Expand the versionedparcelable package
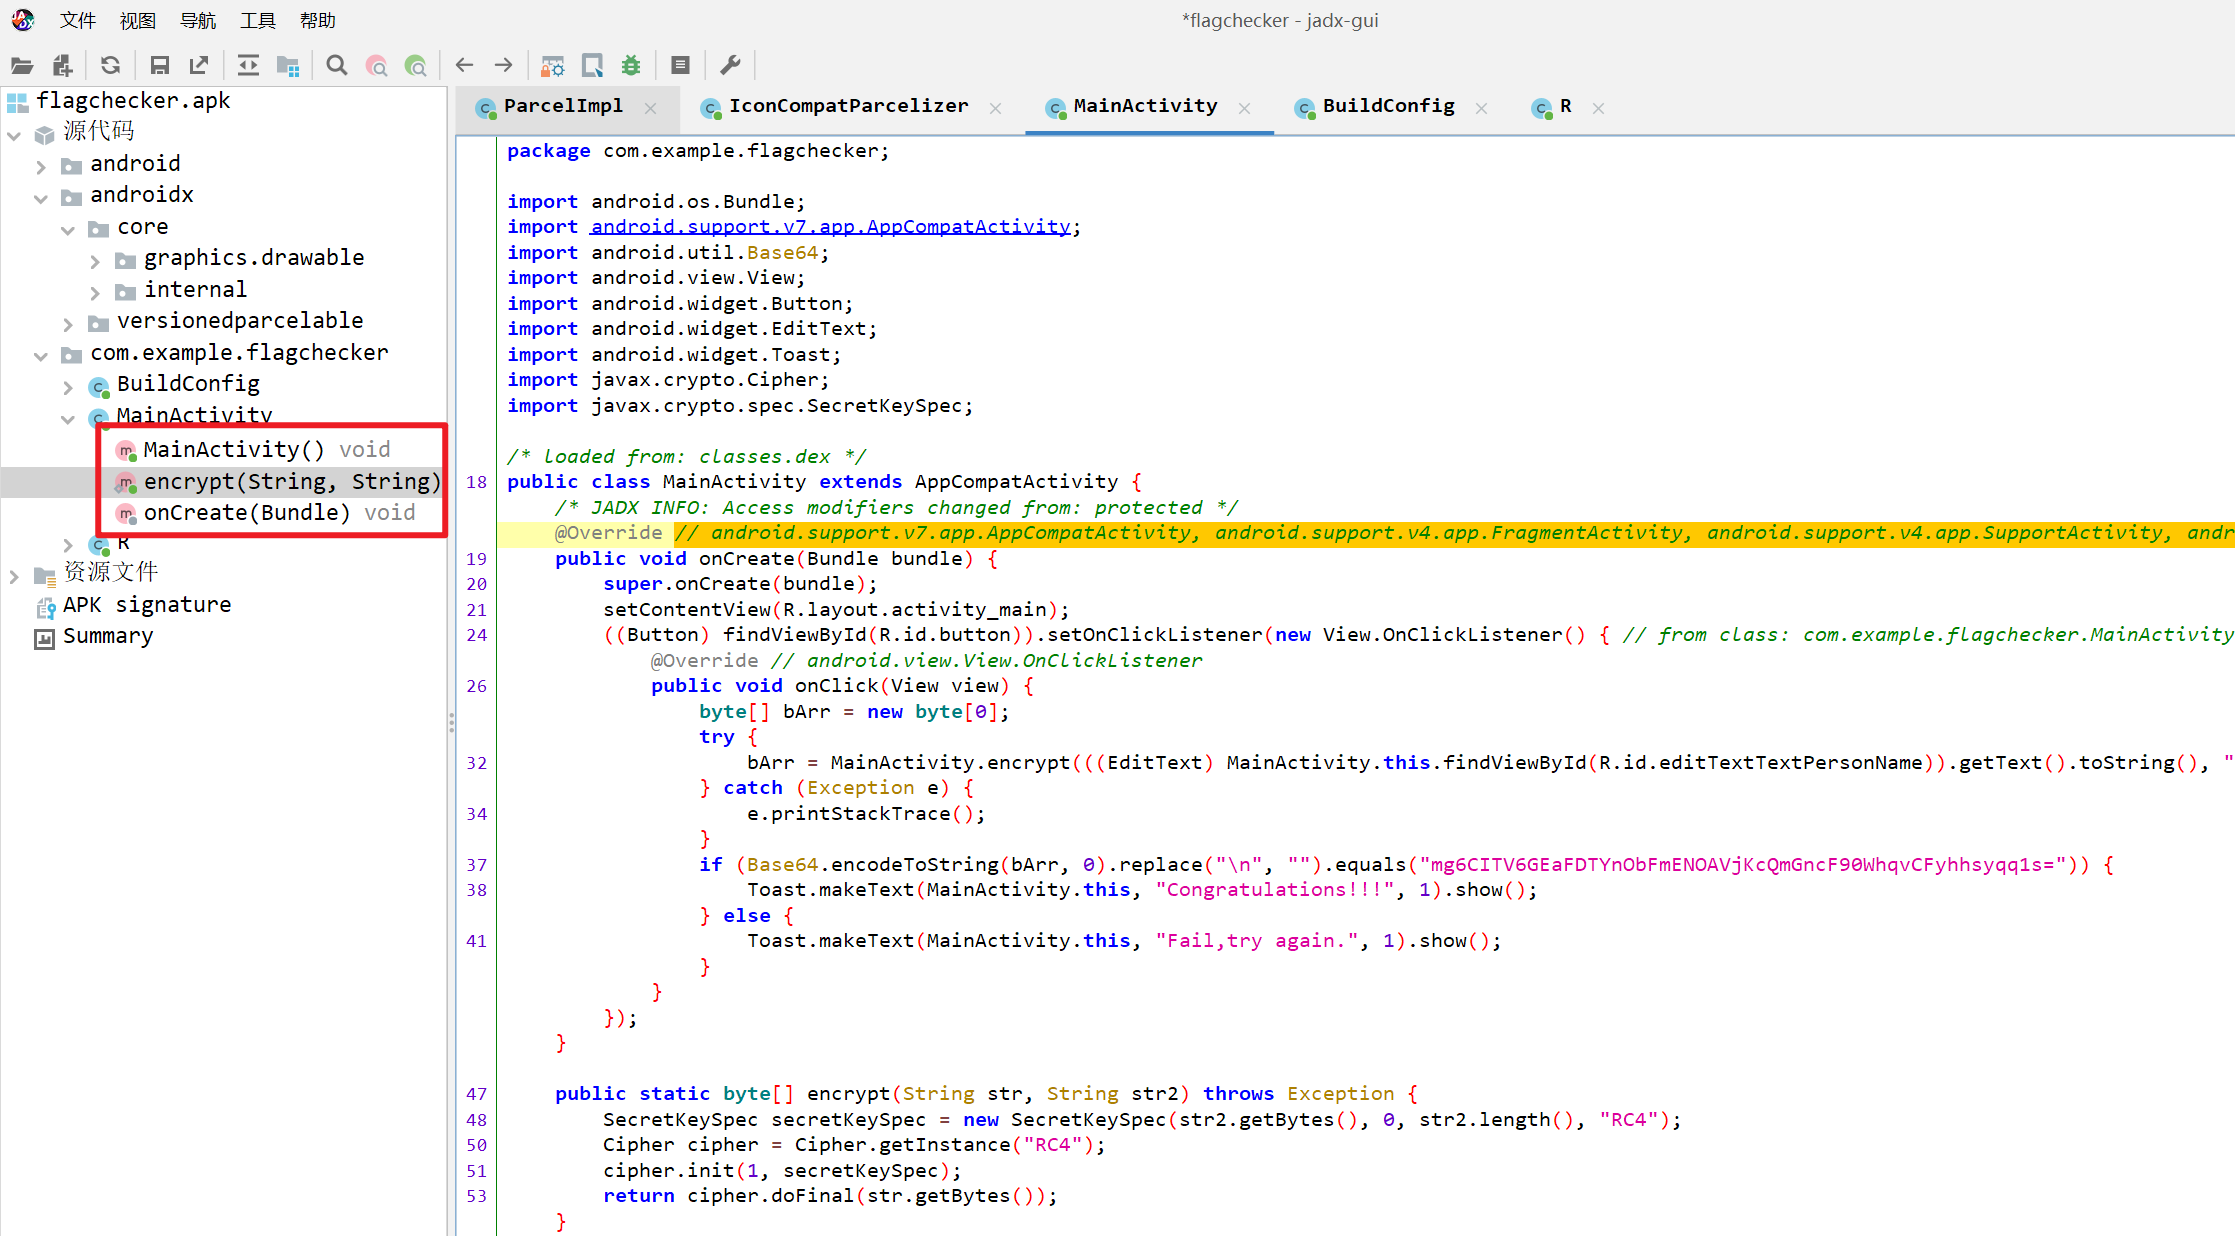Screen dimensions: 2235x1236 68,324
